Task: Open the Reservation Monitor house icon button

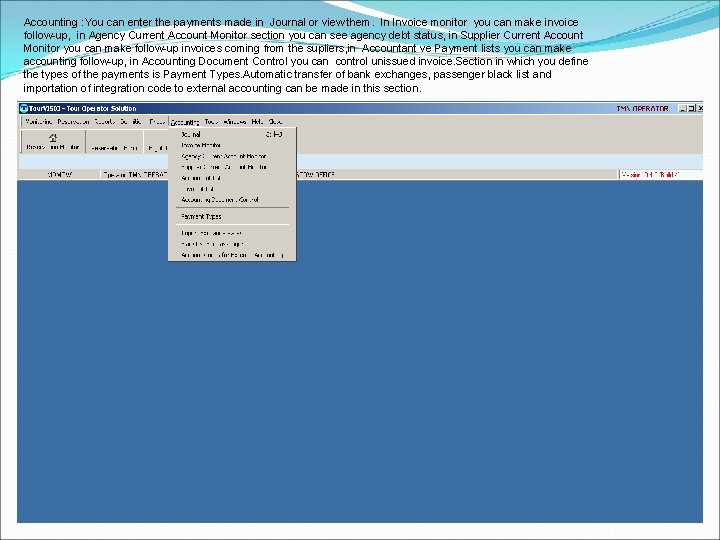Action: (53, 141)
